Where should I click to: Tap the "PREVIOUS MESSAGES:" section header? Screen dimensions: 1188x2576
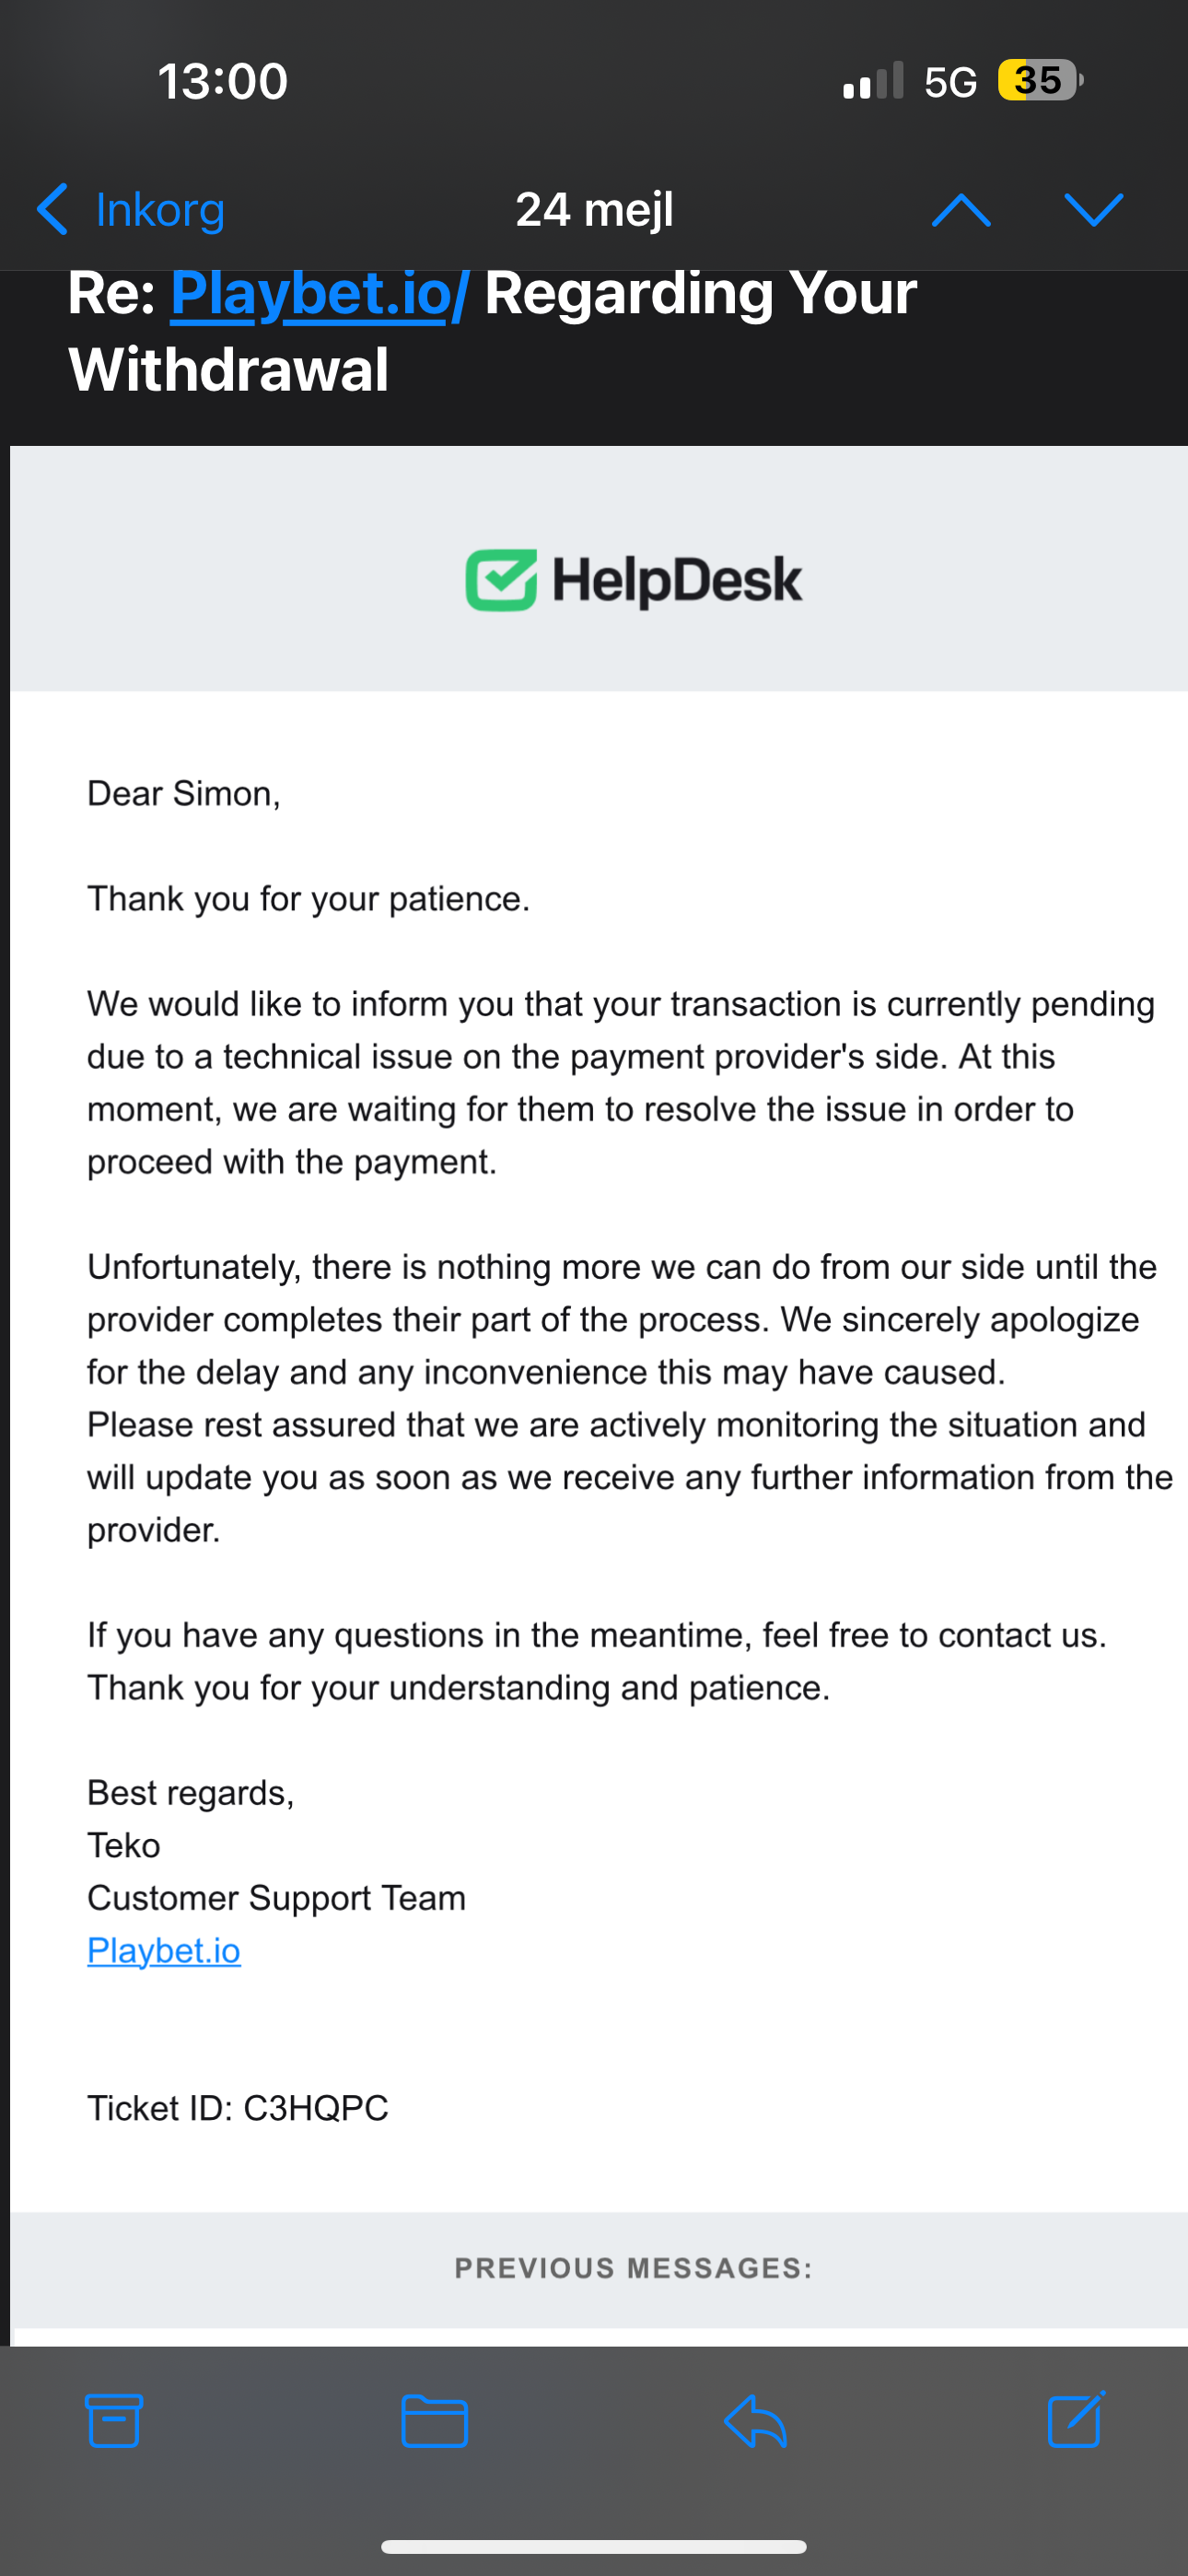coord(633,2268)
